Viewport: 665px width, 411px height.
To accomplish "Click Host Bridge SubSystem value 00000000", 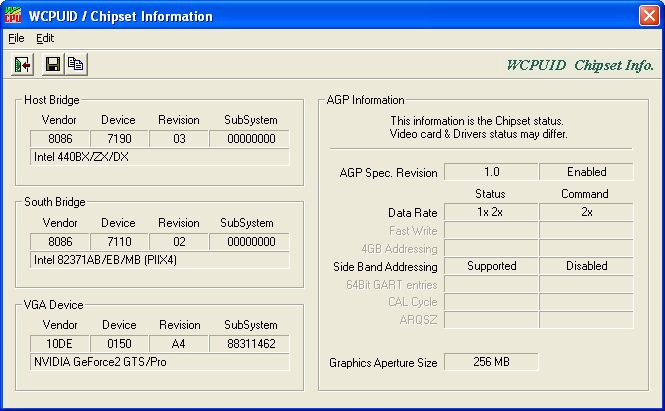I will pos(249,139).
